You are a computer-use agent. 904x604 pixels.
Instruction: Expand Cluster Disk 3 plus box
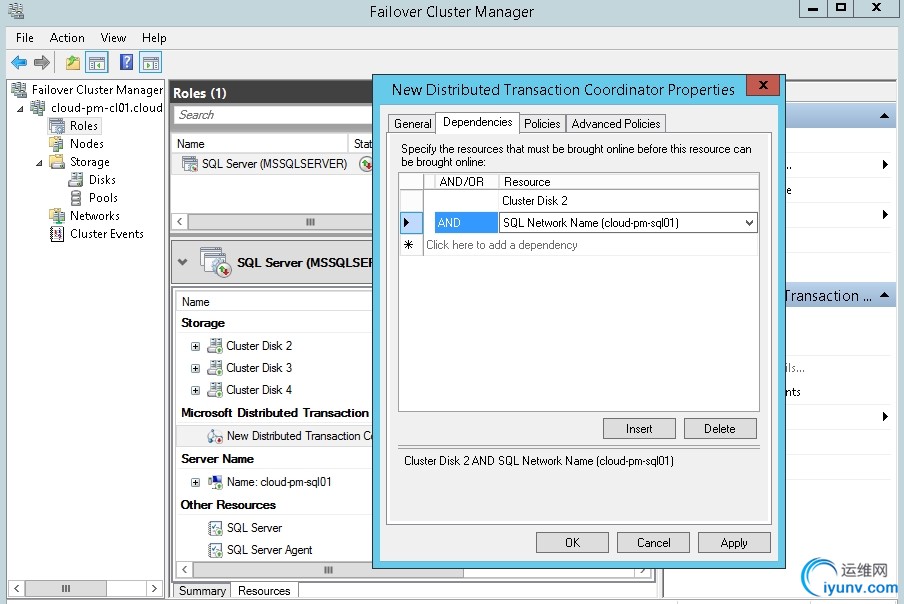[195, 368]
